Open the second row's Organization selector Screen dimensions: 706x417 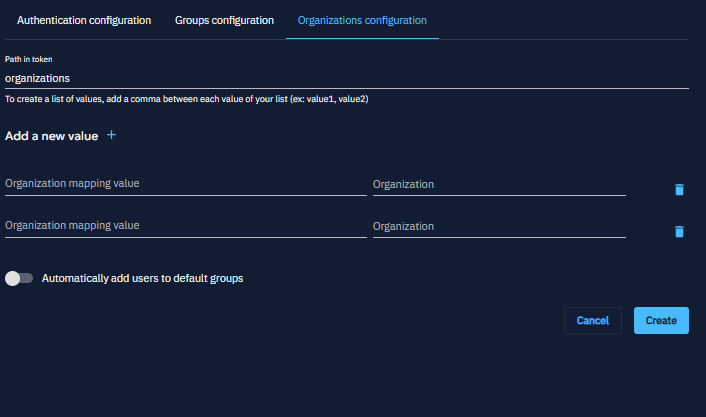[x=499, y=227]
